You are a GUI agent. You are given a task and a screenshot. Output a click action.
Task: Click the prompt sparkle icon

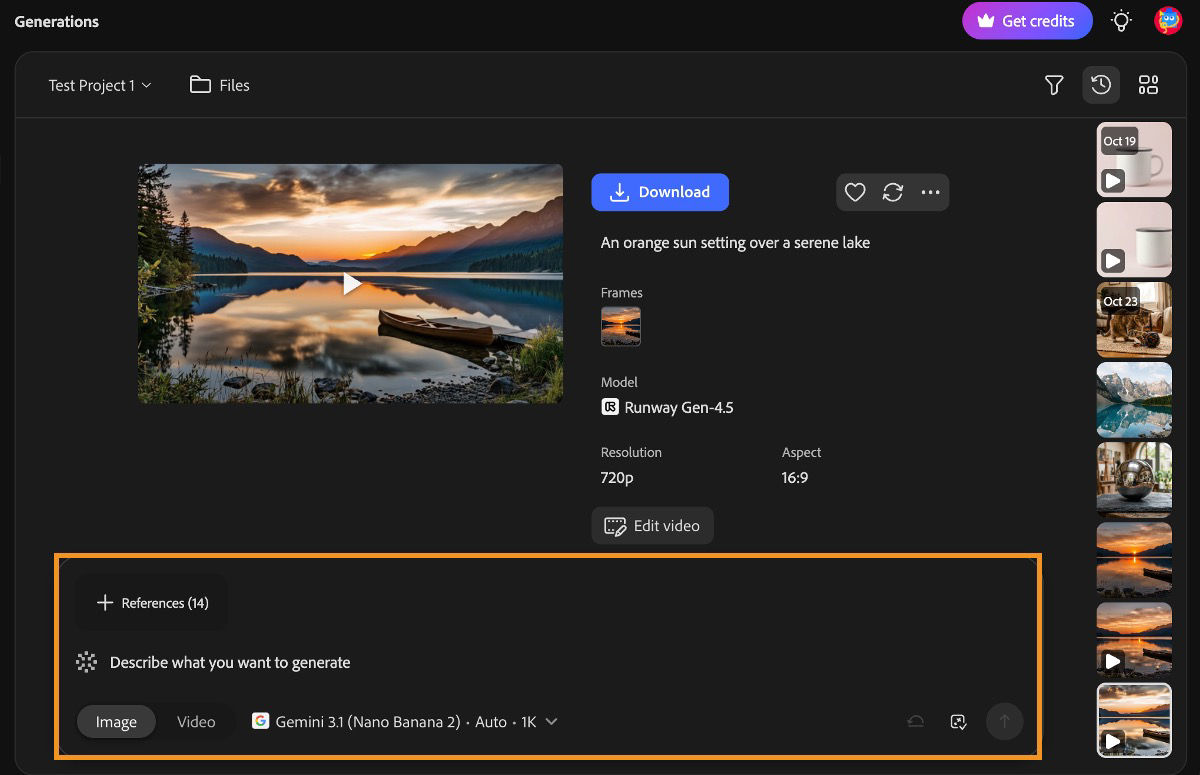(86, 662)
